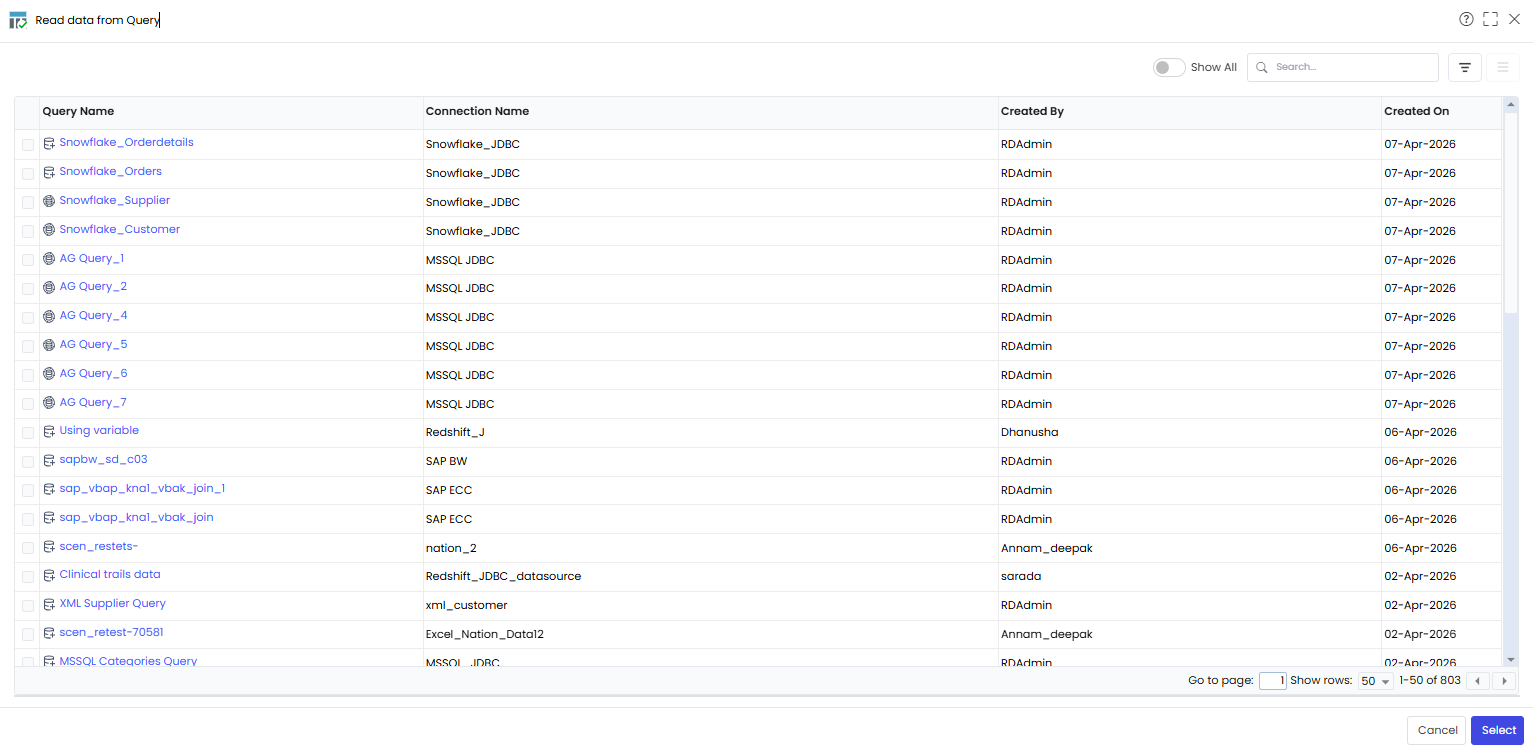Check the Snowflake_Orders row checkbox
Screen dimensions: 1533x750
point(28,174)
